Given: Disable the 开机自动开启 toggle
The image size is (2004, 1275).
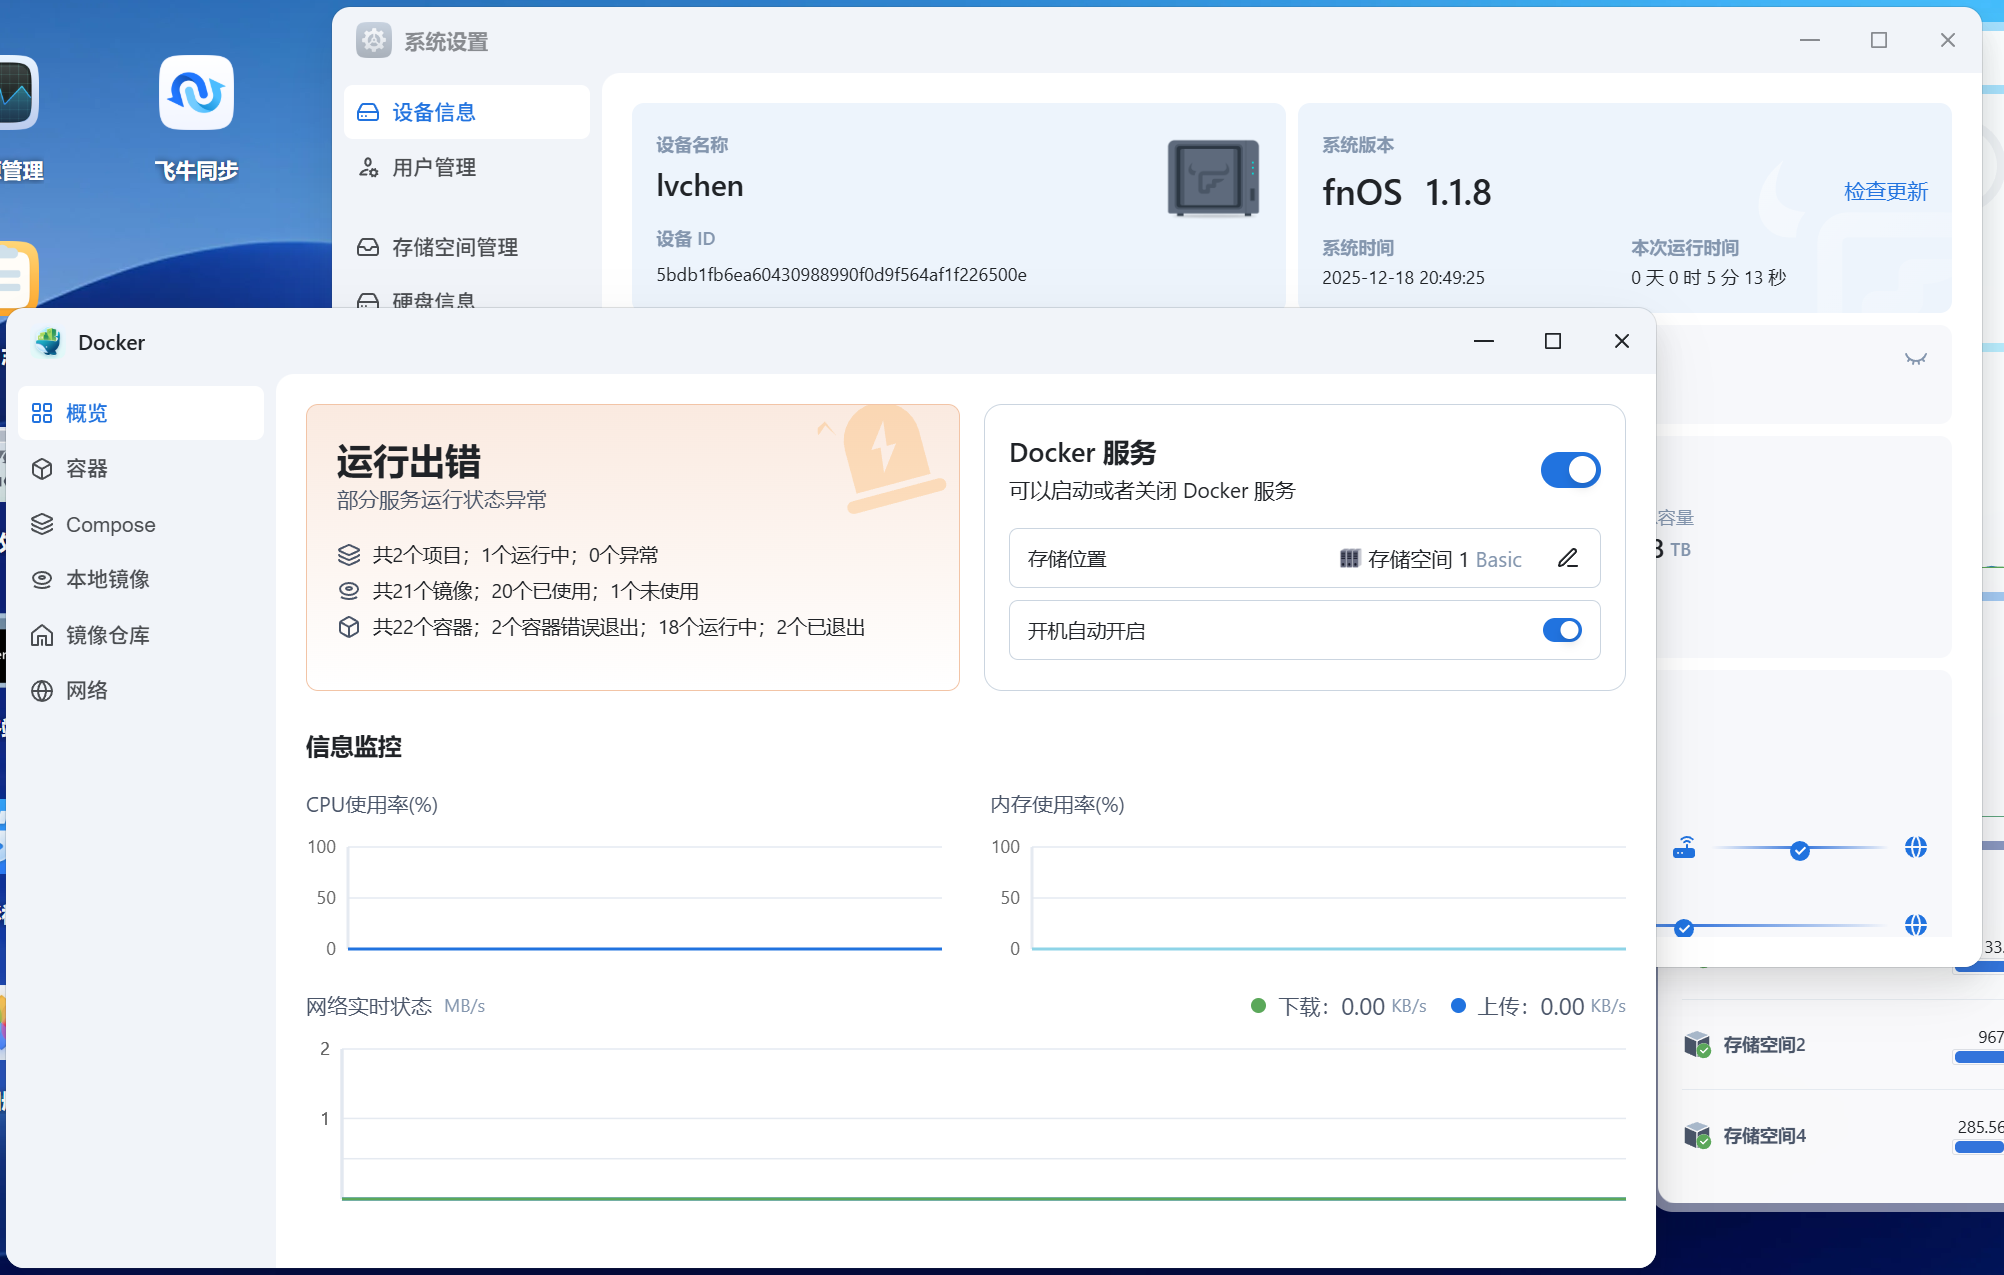Looking at the screenshot, I should [1561, 630].
